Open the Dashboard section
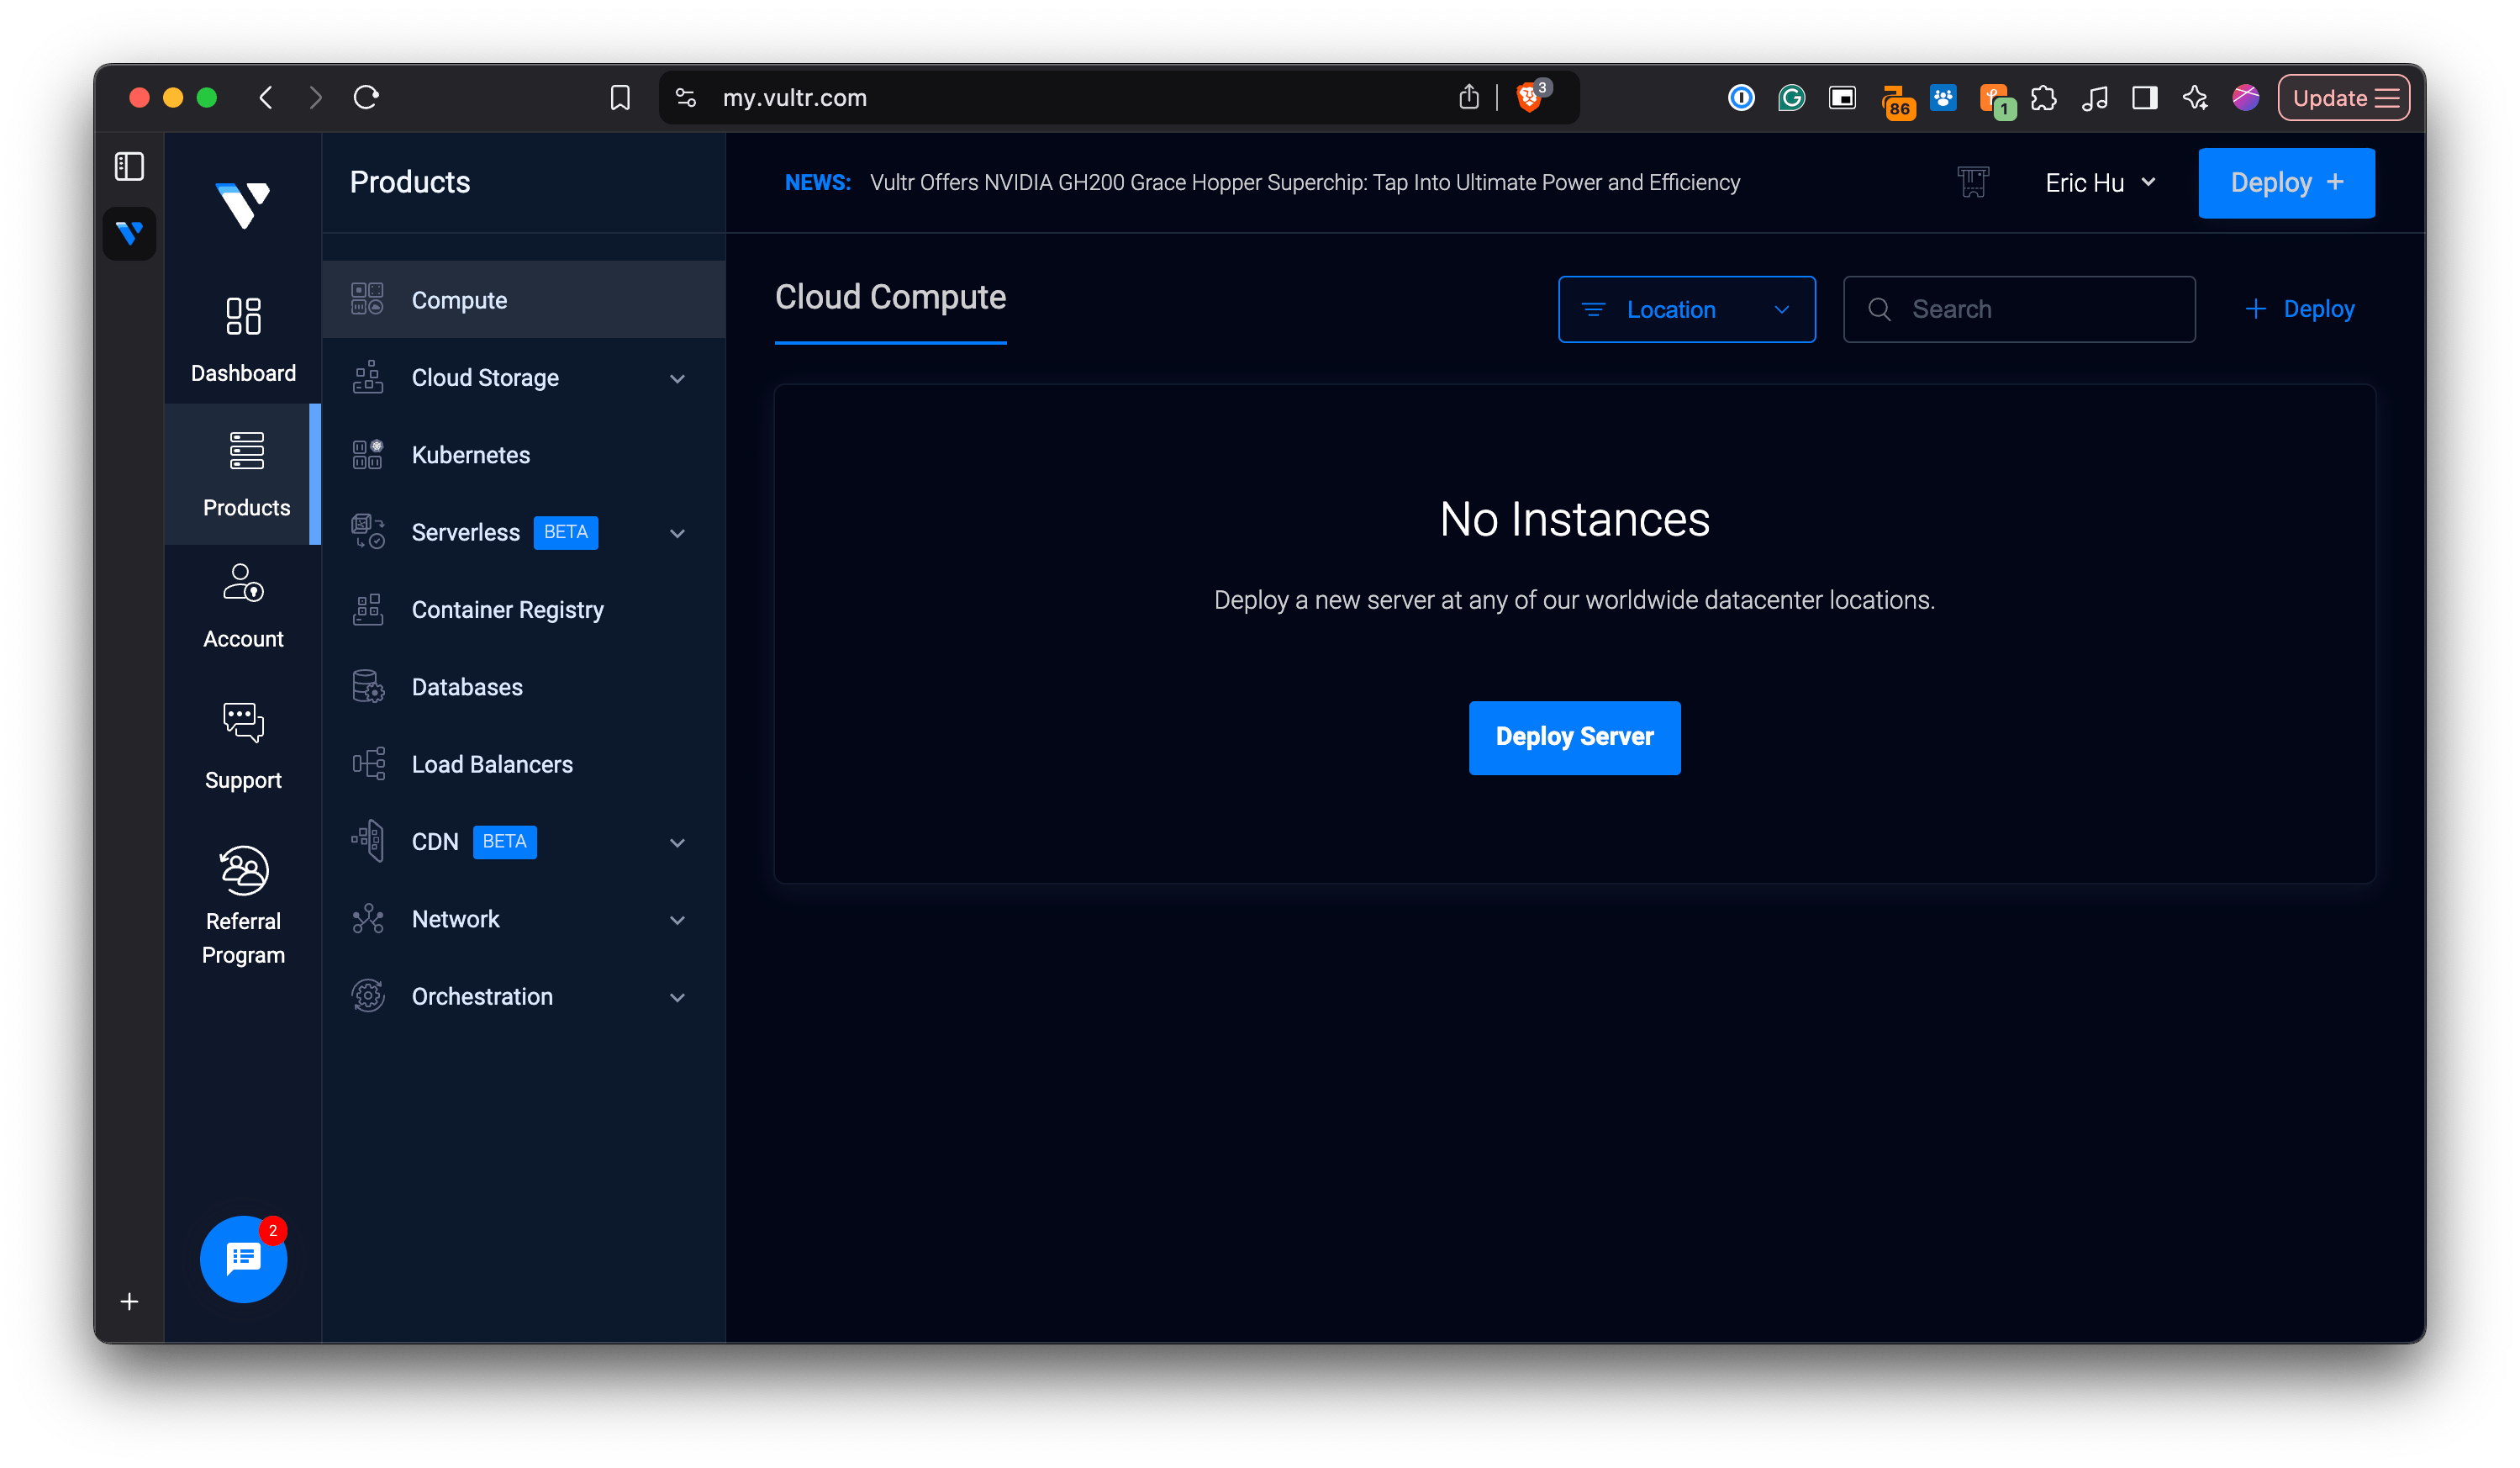 (243, 340)
